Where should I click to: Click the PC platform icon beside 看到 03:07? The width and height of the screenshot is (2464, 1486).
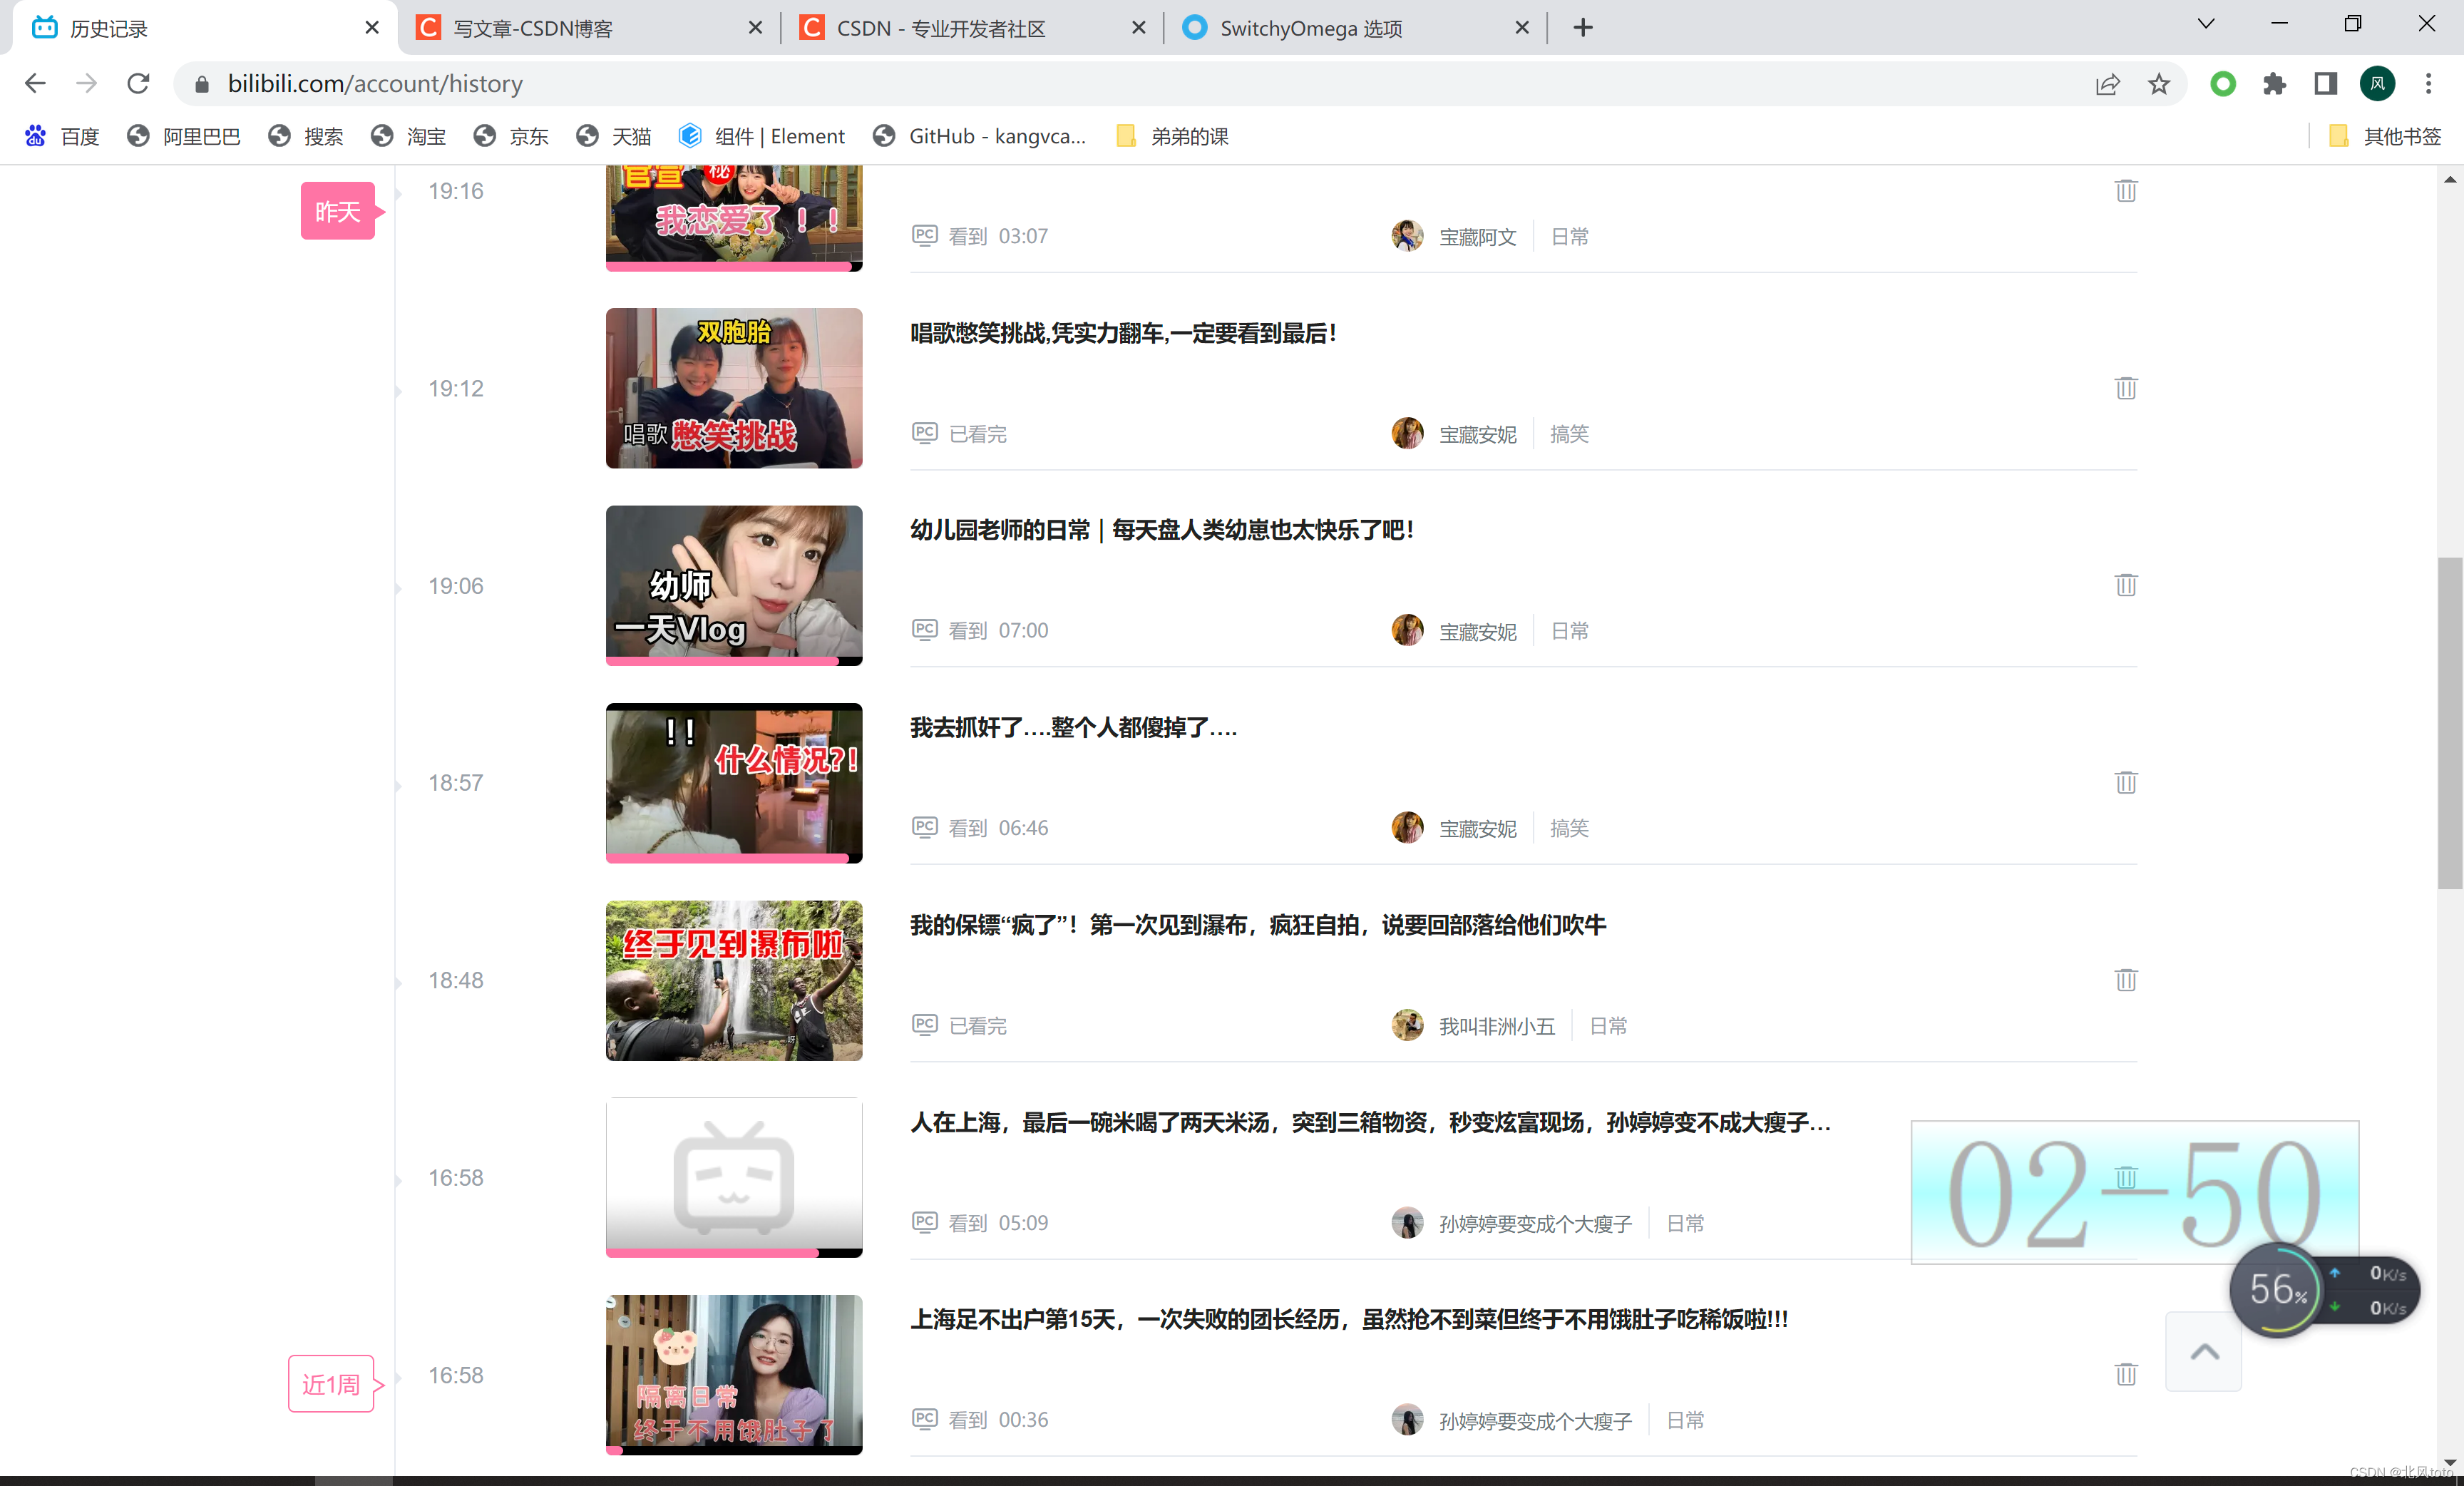pyautogui.click(x=924, y=236)
